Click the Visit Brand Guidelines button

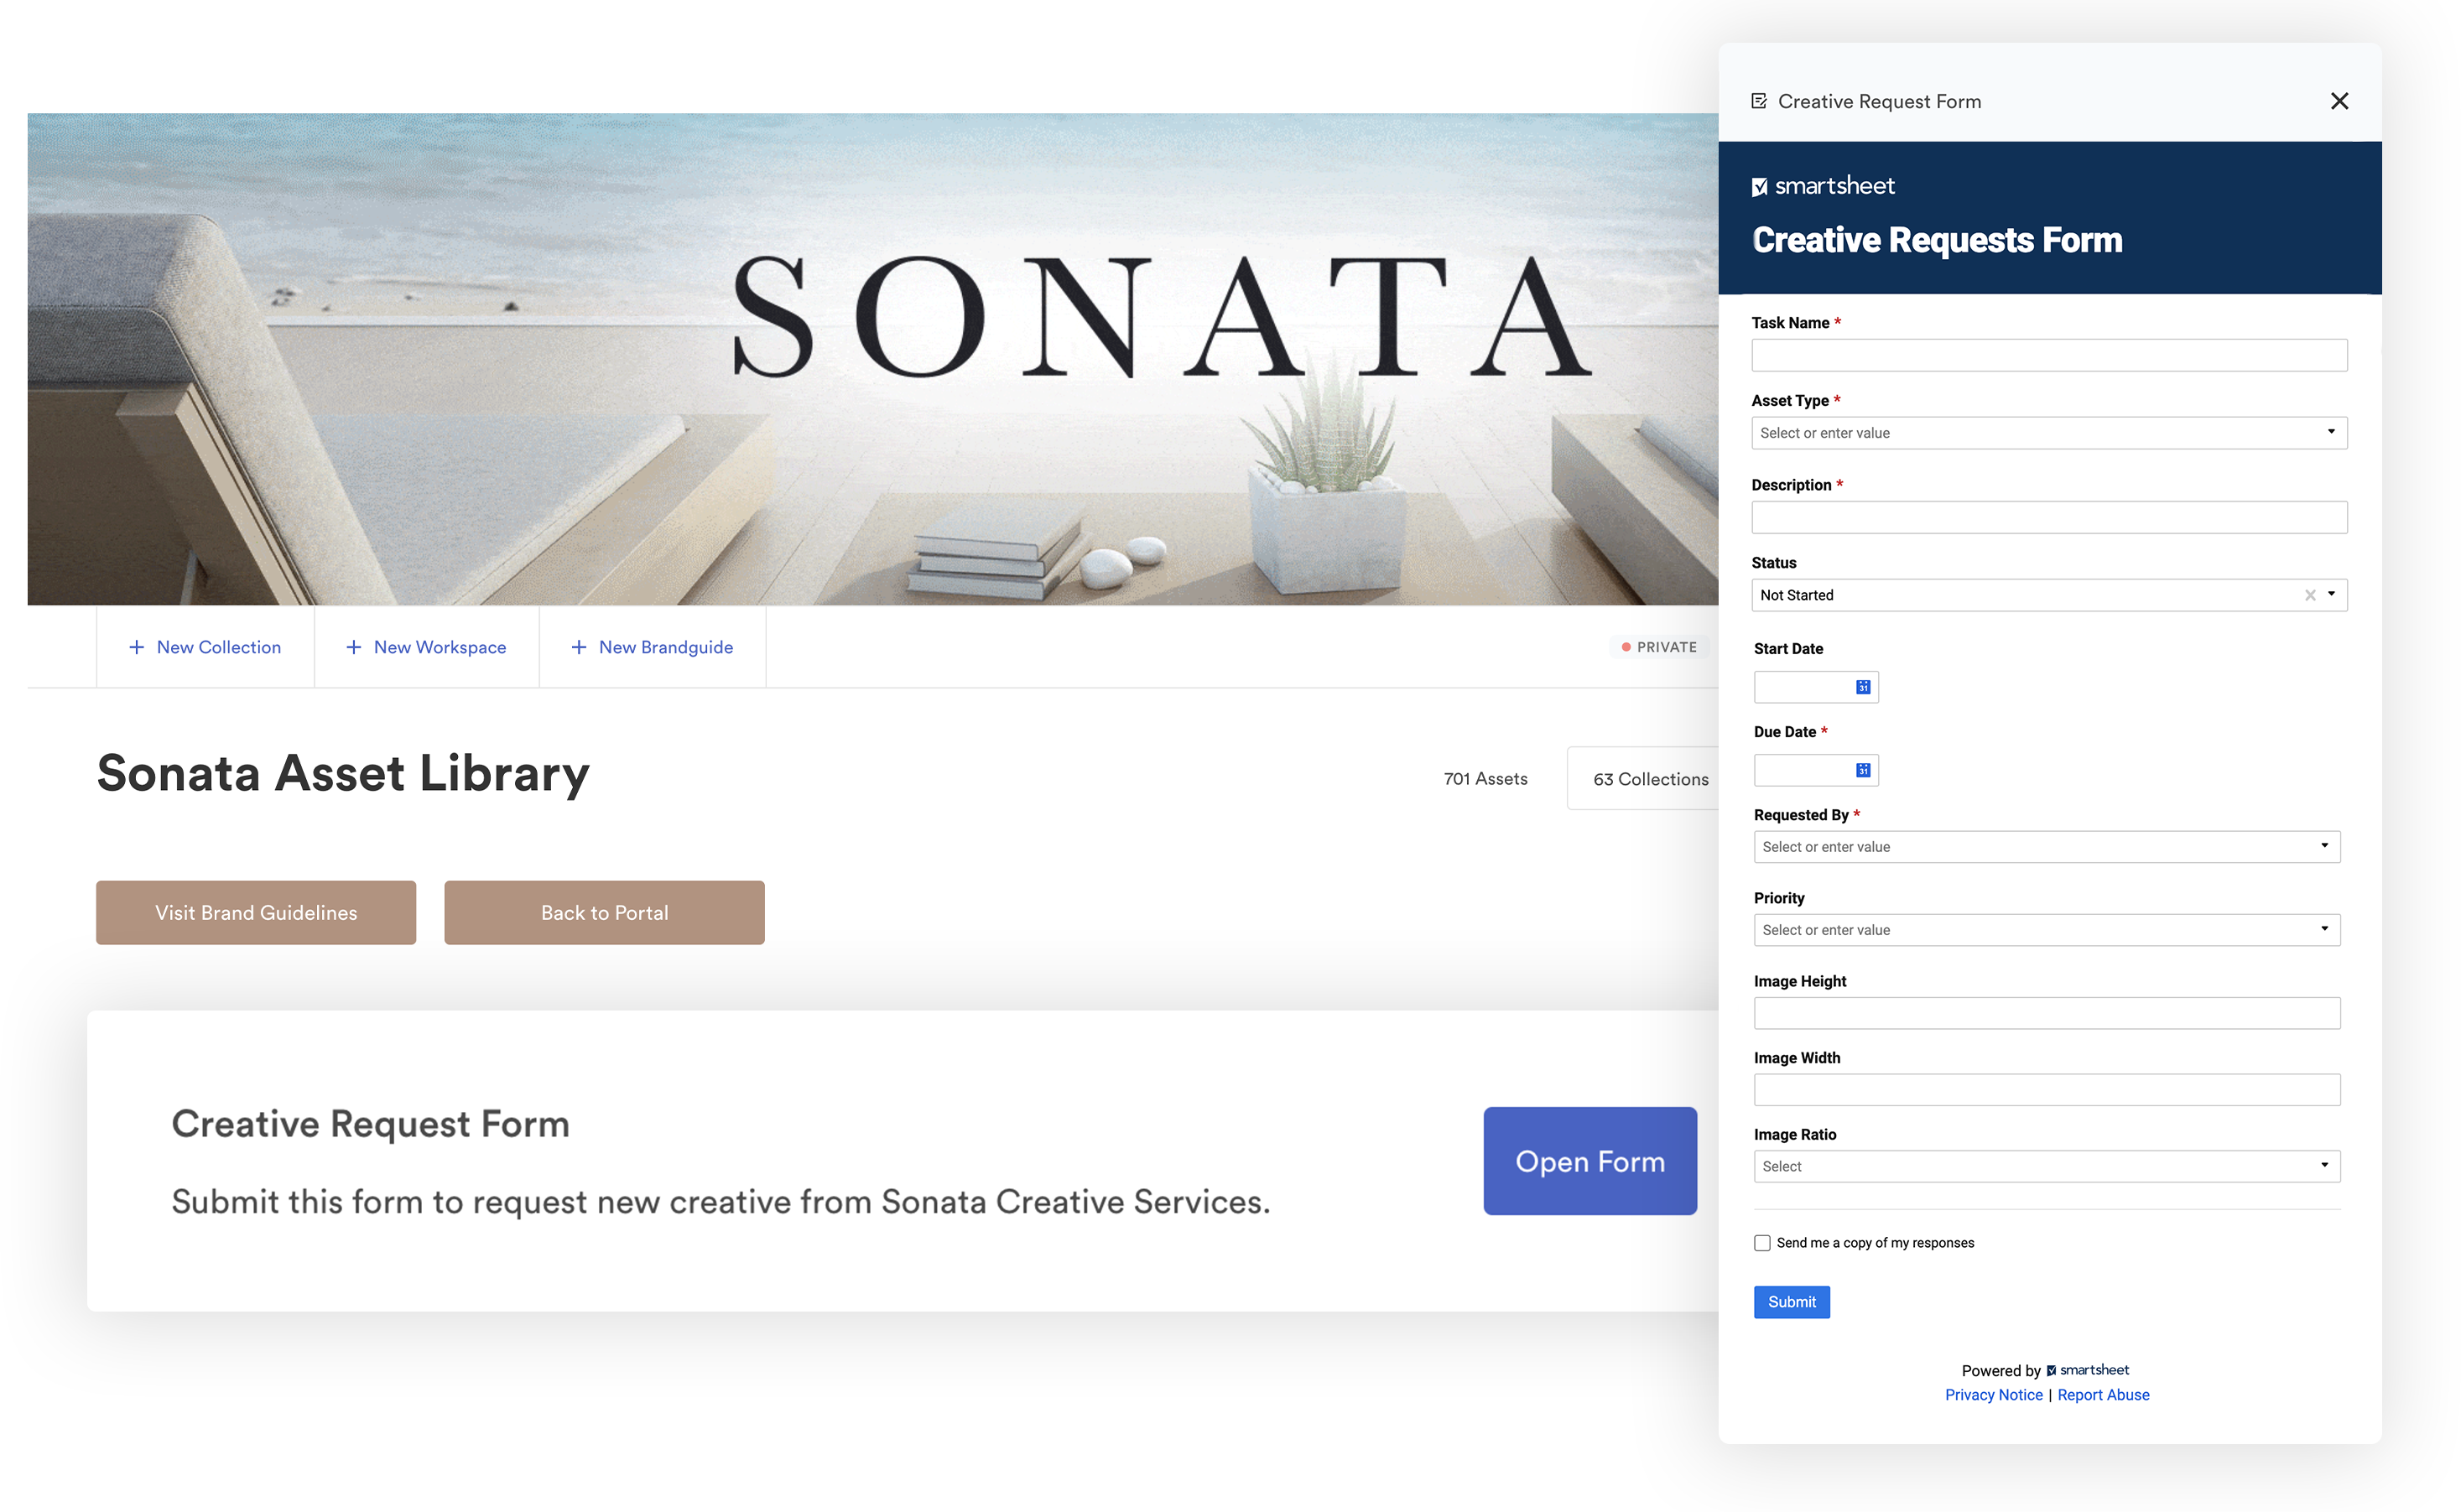255,911
